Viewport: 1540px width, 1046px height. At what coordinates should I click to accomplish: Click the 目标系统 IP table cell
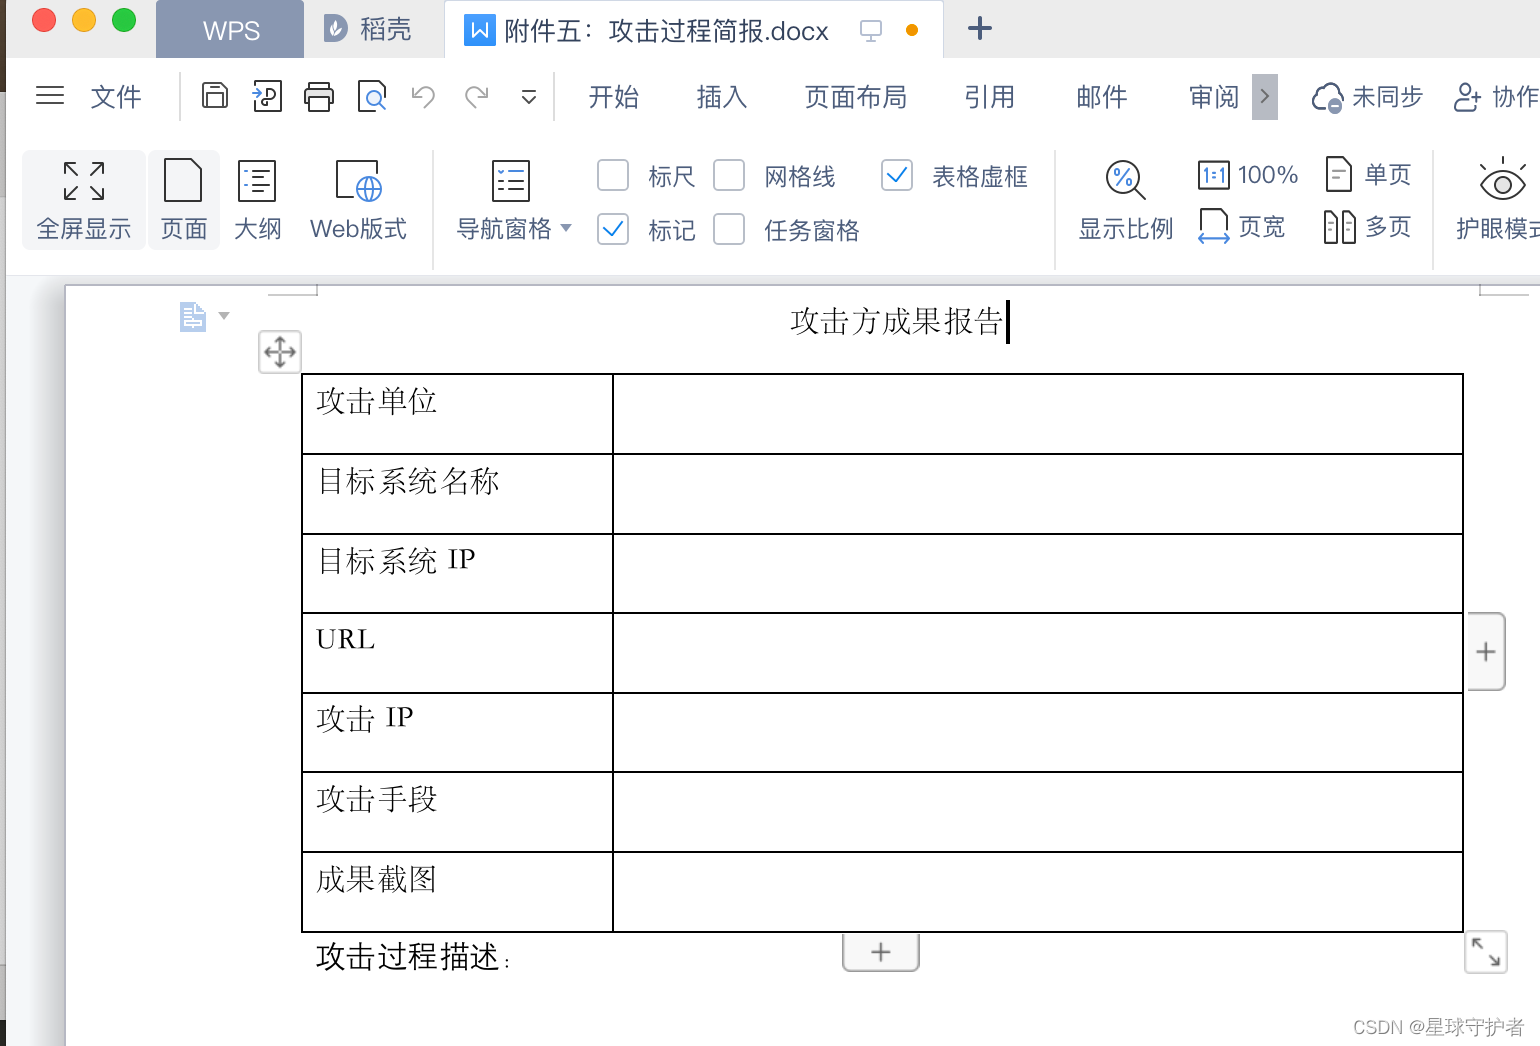coord(457,573)
